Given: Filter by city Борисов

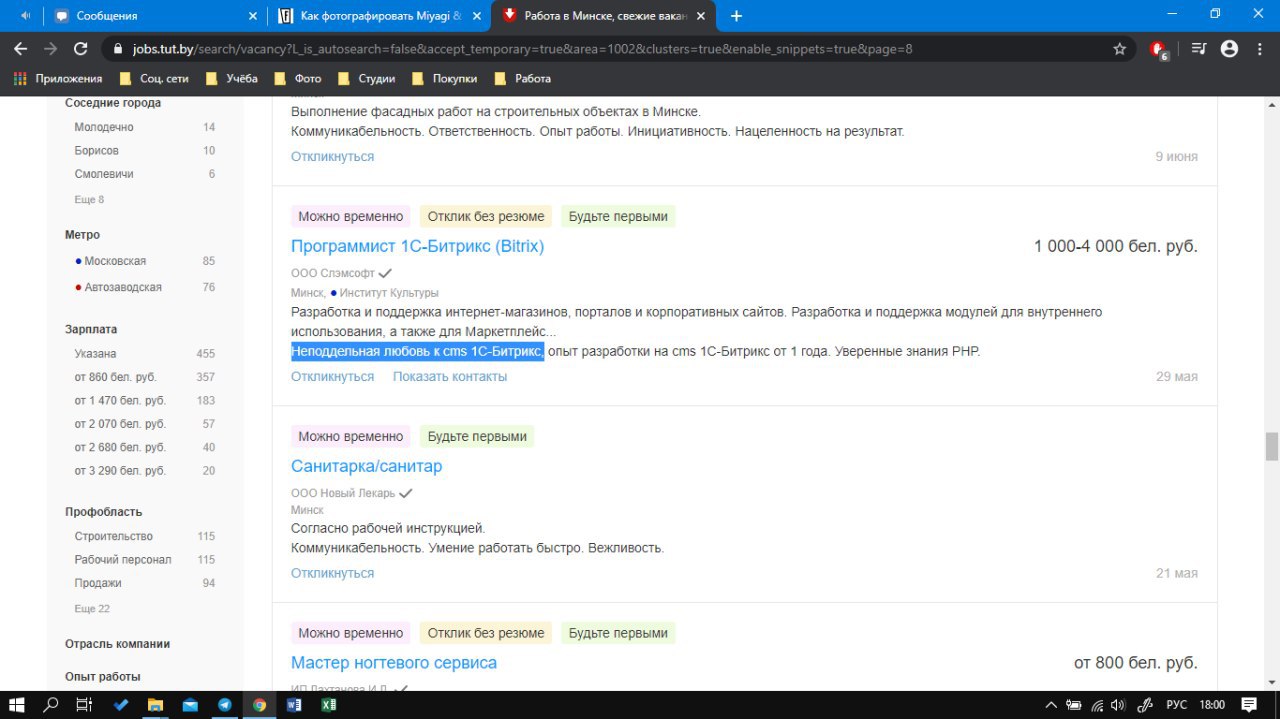Looking at the screenshot, I should click(96, 150).
